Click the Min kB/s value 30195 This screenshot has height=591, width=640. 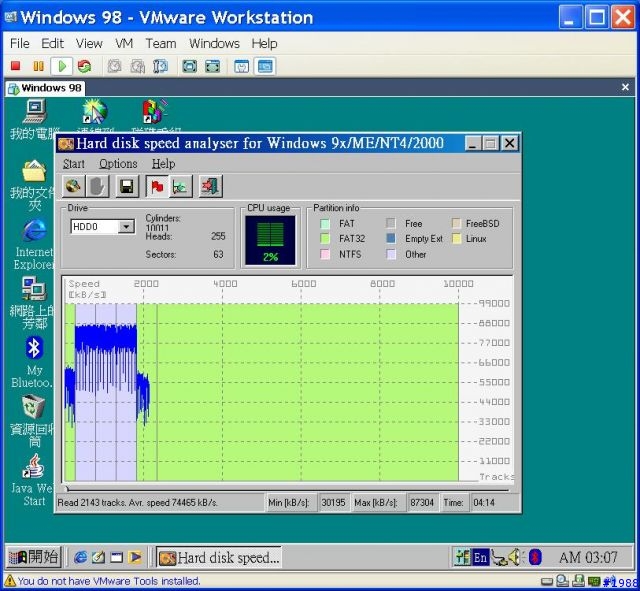click(x=333, y=502)
